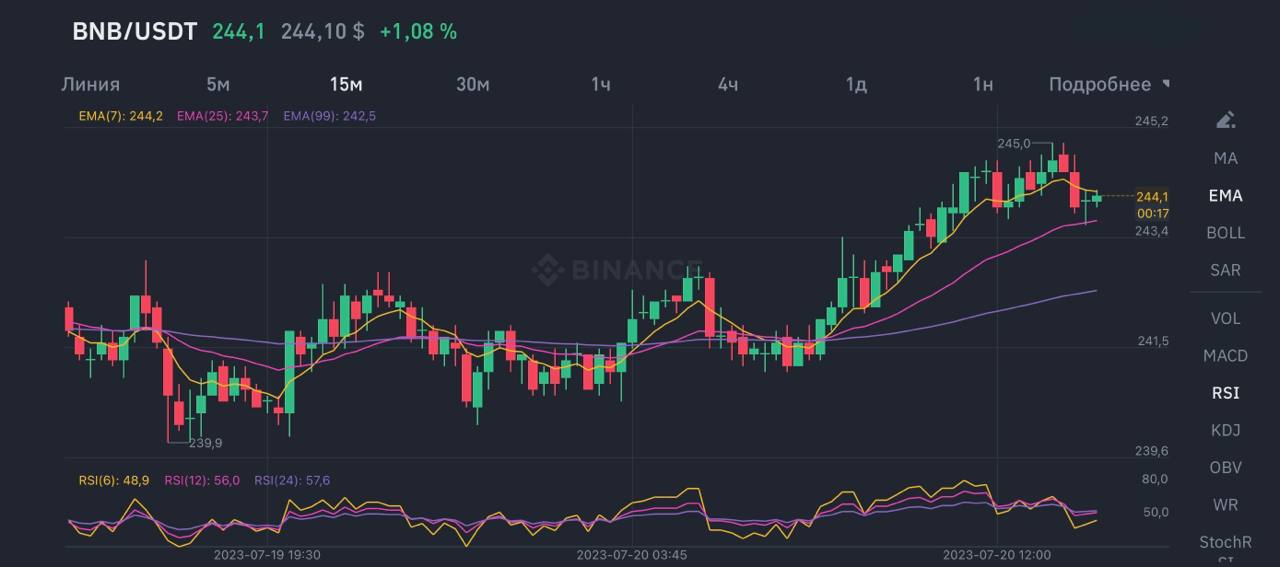The height and width of the screenshot is (567, 1280).
Task: Toggle the OBV sub-indicator
Action: tap(1225, 467)
